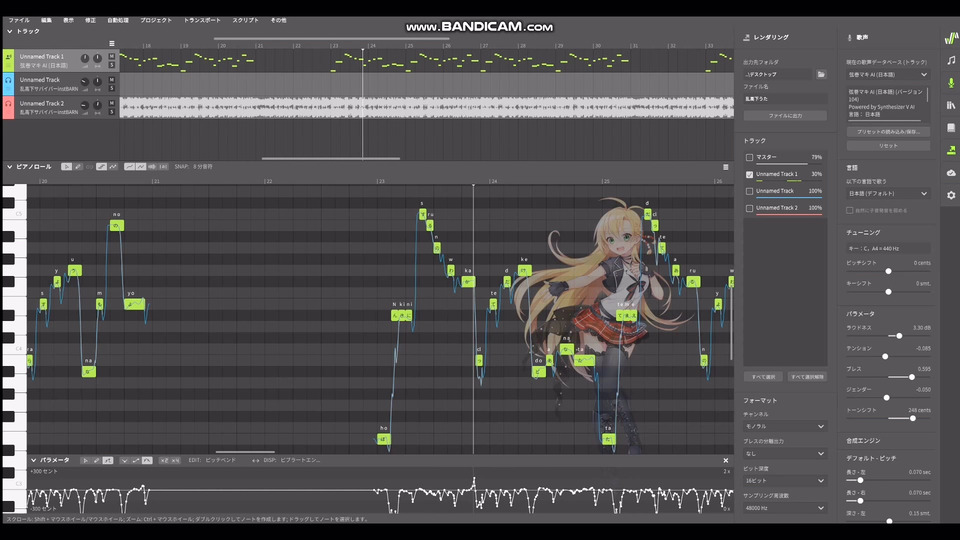Swap EDIT and DISP parameters
The height and width of the screenshot is (540, 960).
255,460
